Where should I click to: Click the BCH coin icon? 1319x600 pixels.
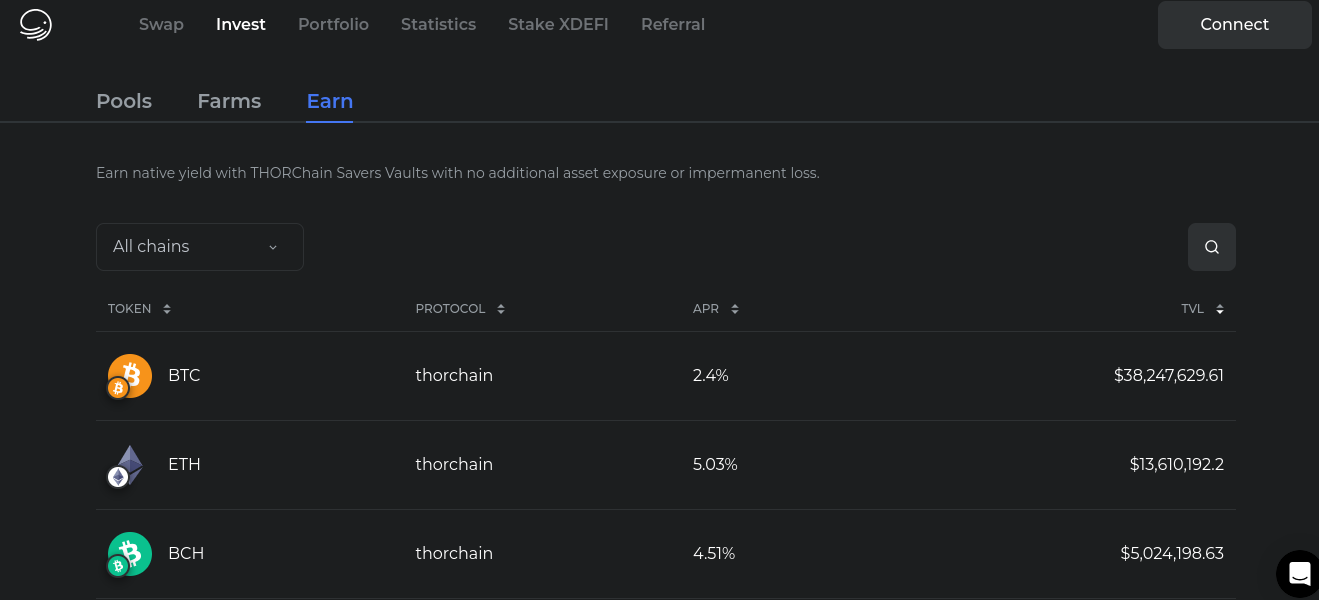pyautogui.click(x=130, y=554)
